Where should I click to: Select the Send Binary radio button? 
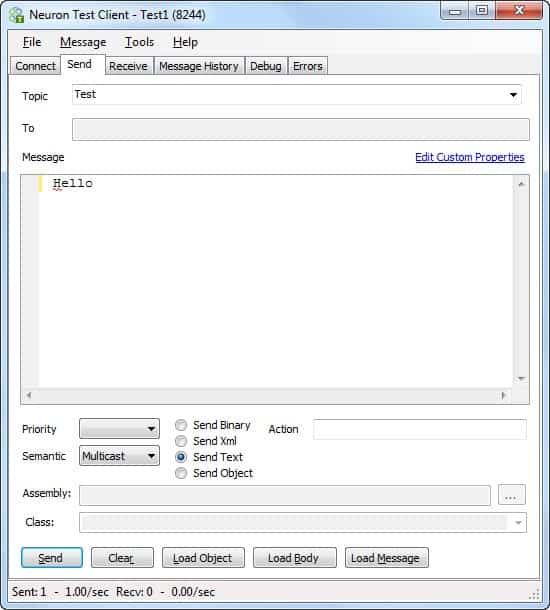point(181,425)
